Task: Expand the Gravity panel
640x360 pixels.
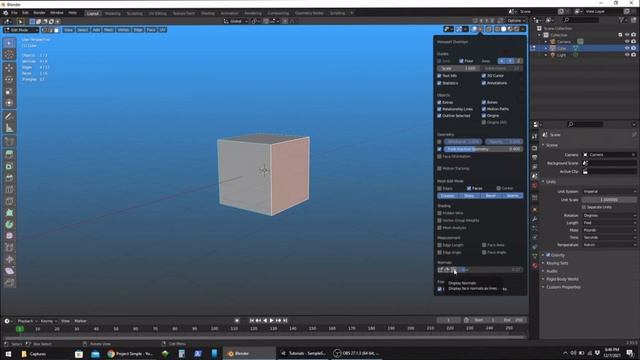Action: coord(544,255)
